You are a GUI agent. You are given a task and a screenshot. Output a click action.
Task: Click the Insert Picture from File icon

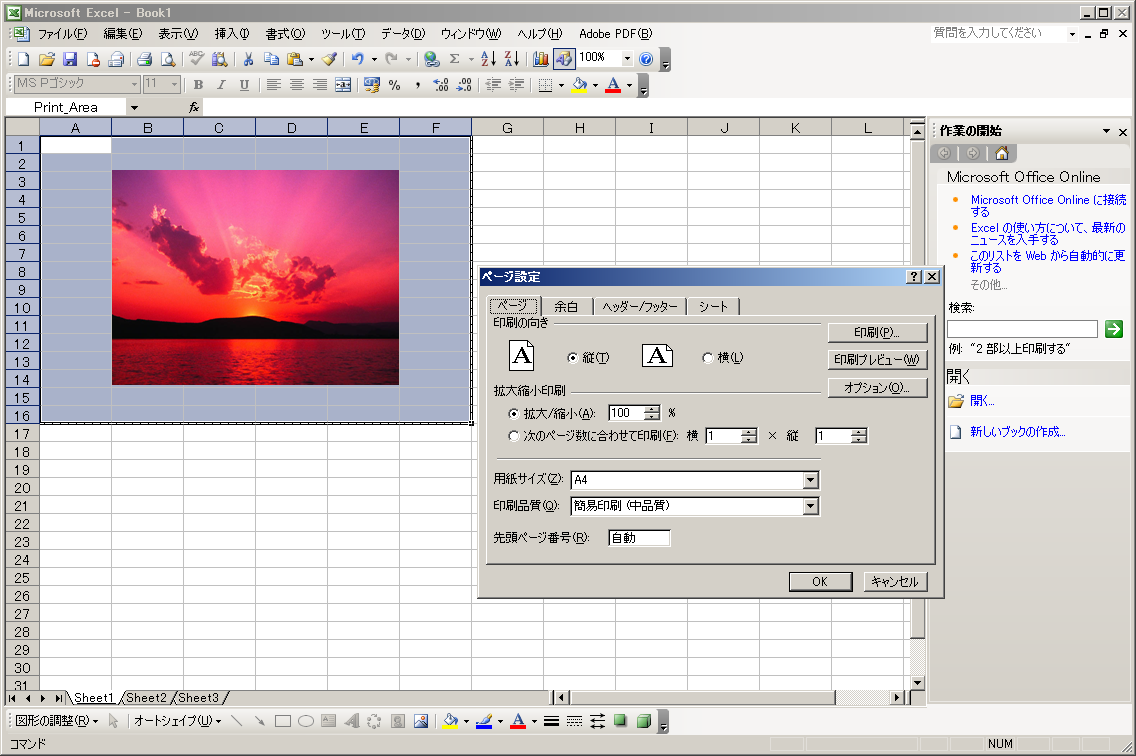coord(421,721)
